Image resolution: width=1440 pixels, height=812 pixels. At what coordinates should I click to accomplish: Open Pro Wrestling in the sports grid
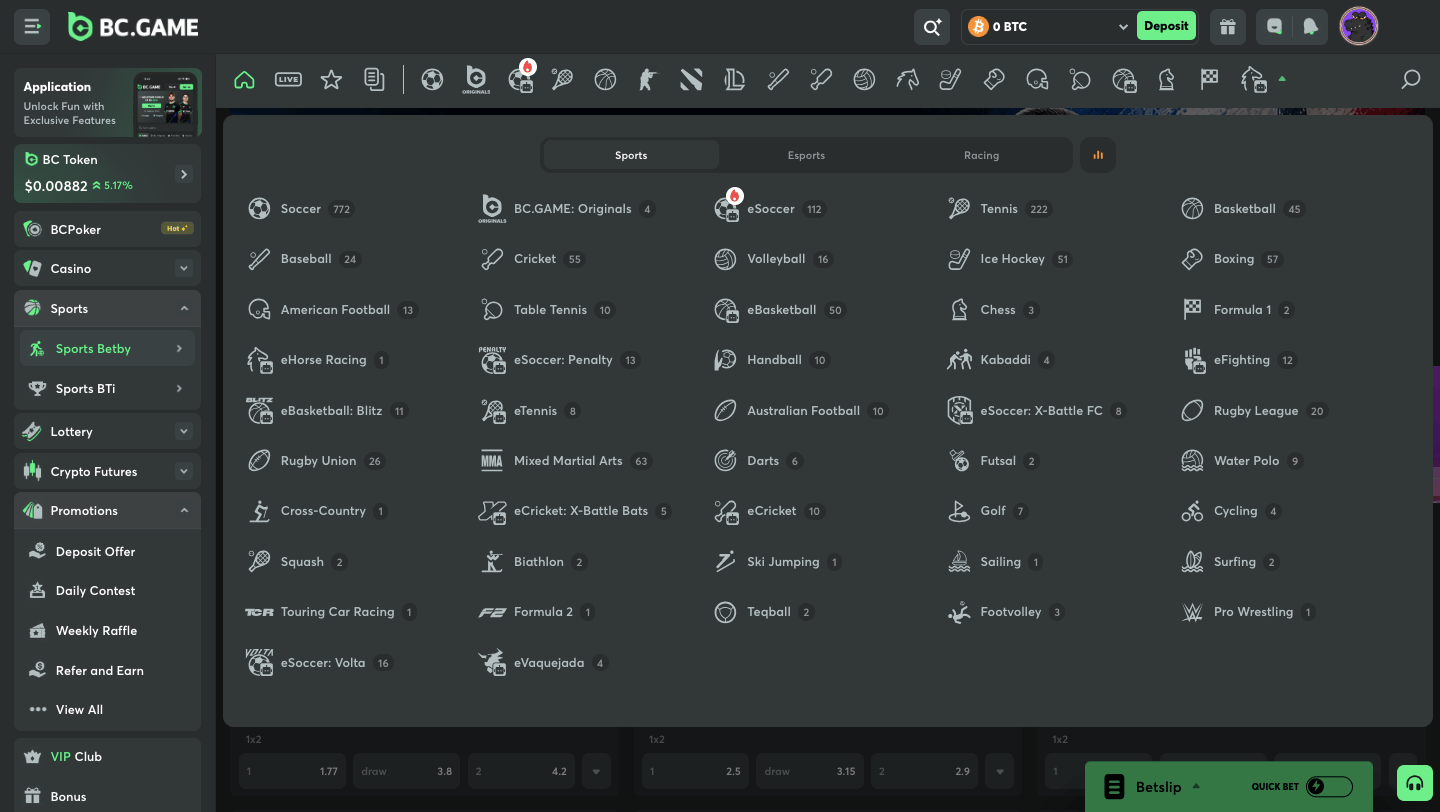point(1249,612)
